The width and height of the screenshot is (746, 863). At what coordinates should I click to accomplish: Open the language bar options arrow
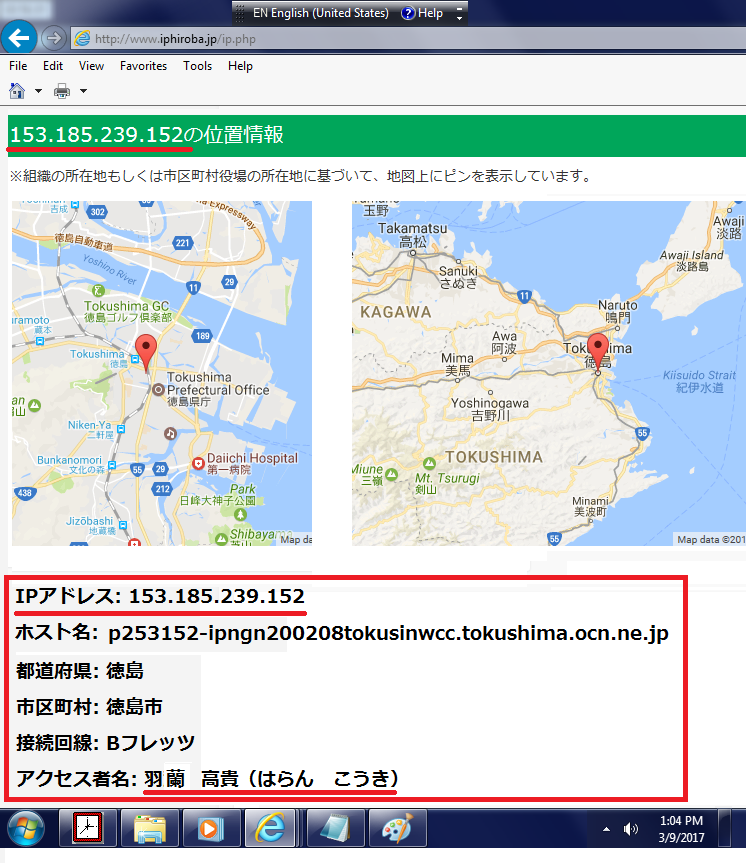[459, 18]
